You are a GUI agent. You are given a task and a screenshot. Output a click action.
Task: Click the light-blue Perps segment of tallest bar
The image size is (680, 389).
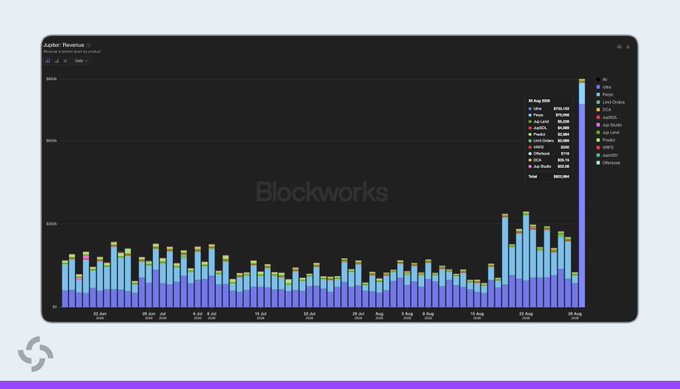(582, 94)
